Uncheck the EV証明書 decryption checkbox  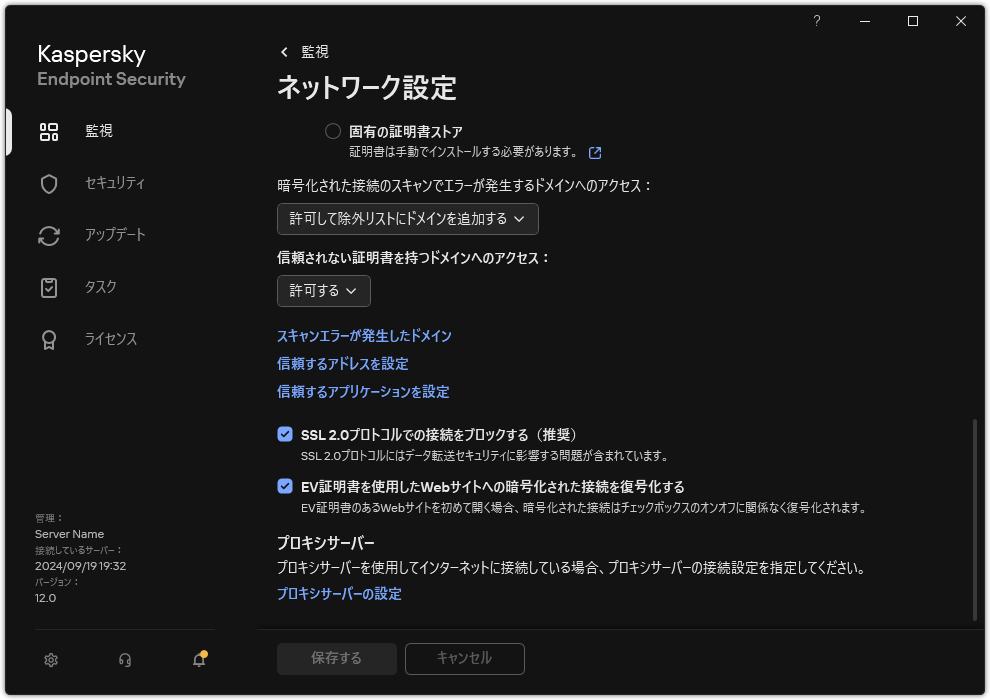click(x=285, y=486)
